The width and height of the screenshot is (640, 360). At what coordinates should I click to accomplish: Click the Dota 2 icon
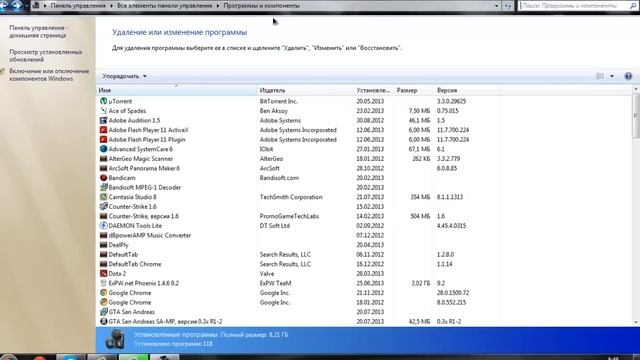click(x=104, y=273)
